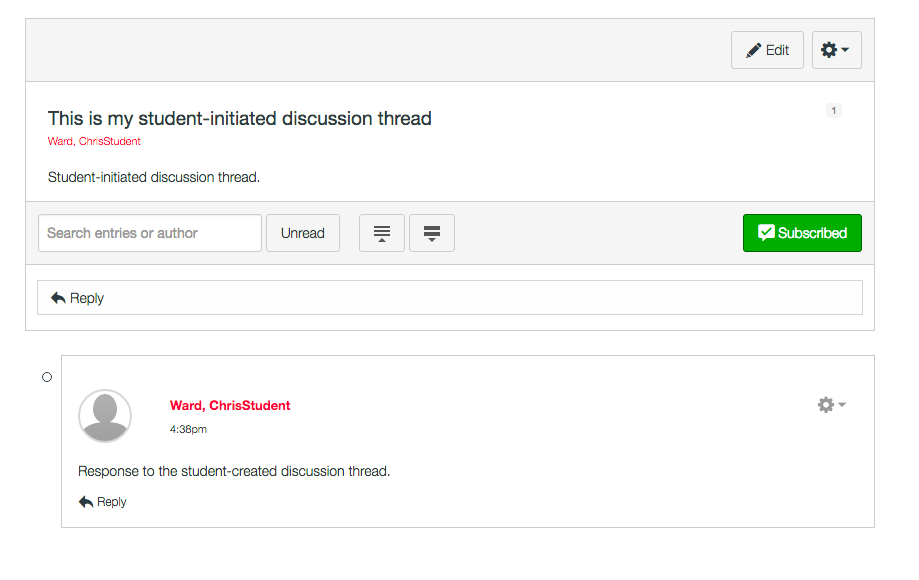Screen dimensions: 919x580
Task: Open the reply entry's gear options menu
Action: point(831,405)
